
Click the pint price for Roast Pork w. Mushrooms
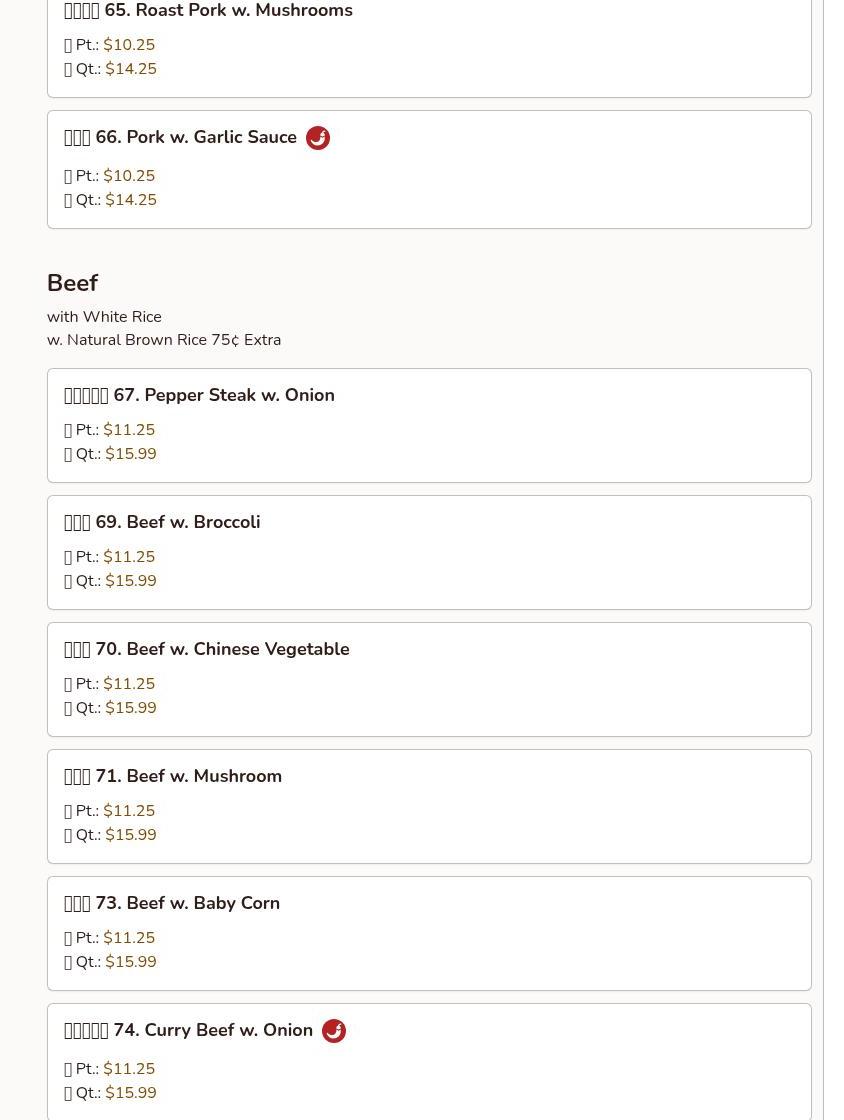129,45
